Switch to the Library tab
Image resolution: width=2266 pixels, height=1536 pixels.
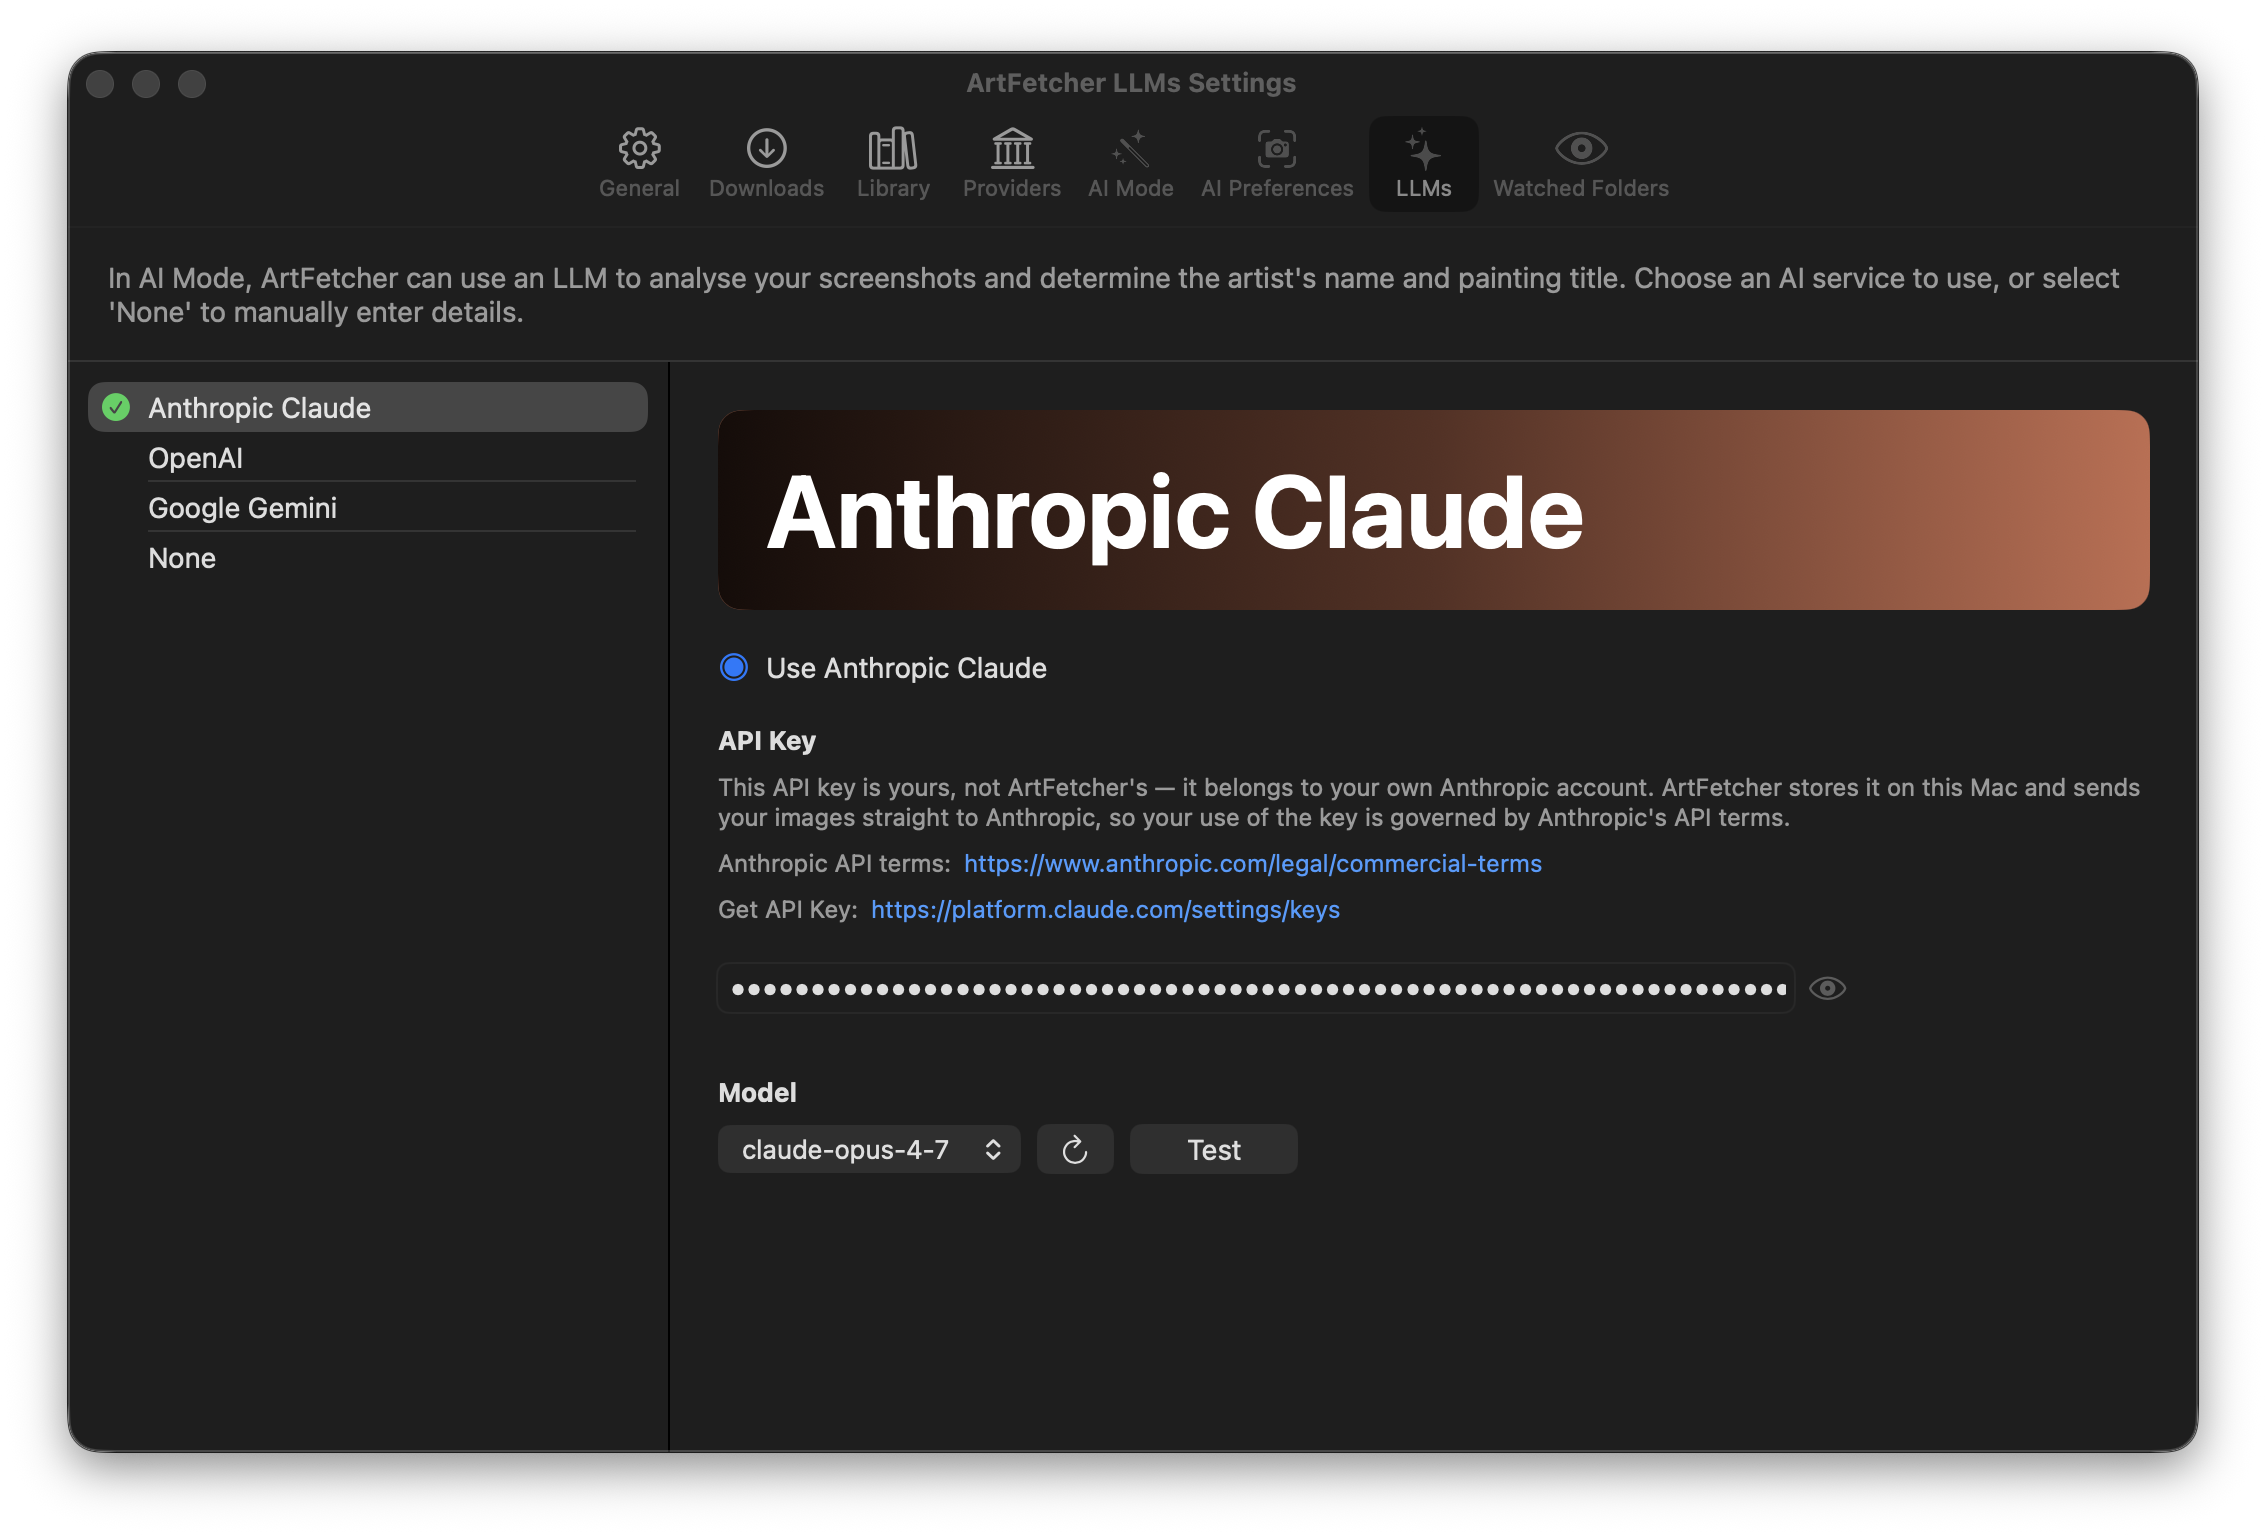pos(893,164)
